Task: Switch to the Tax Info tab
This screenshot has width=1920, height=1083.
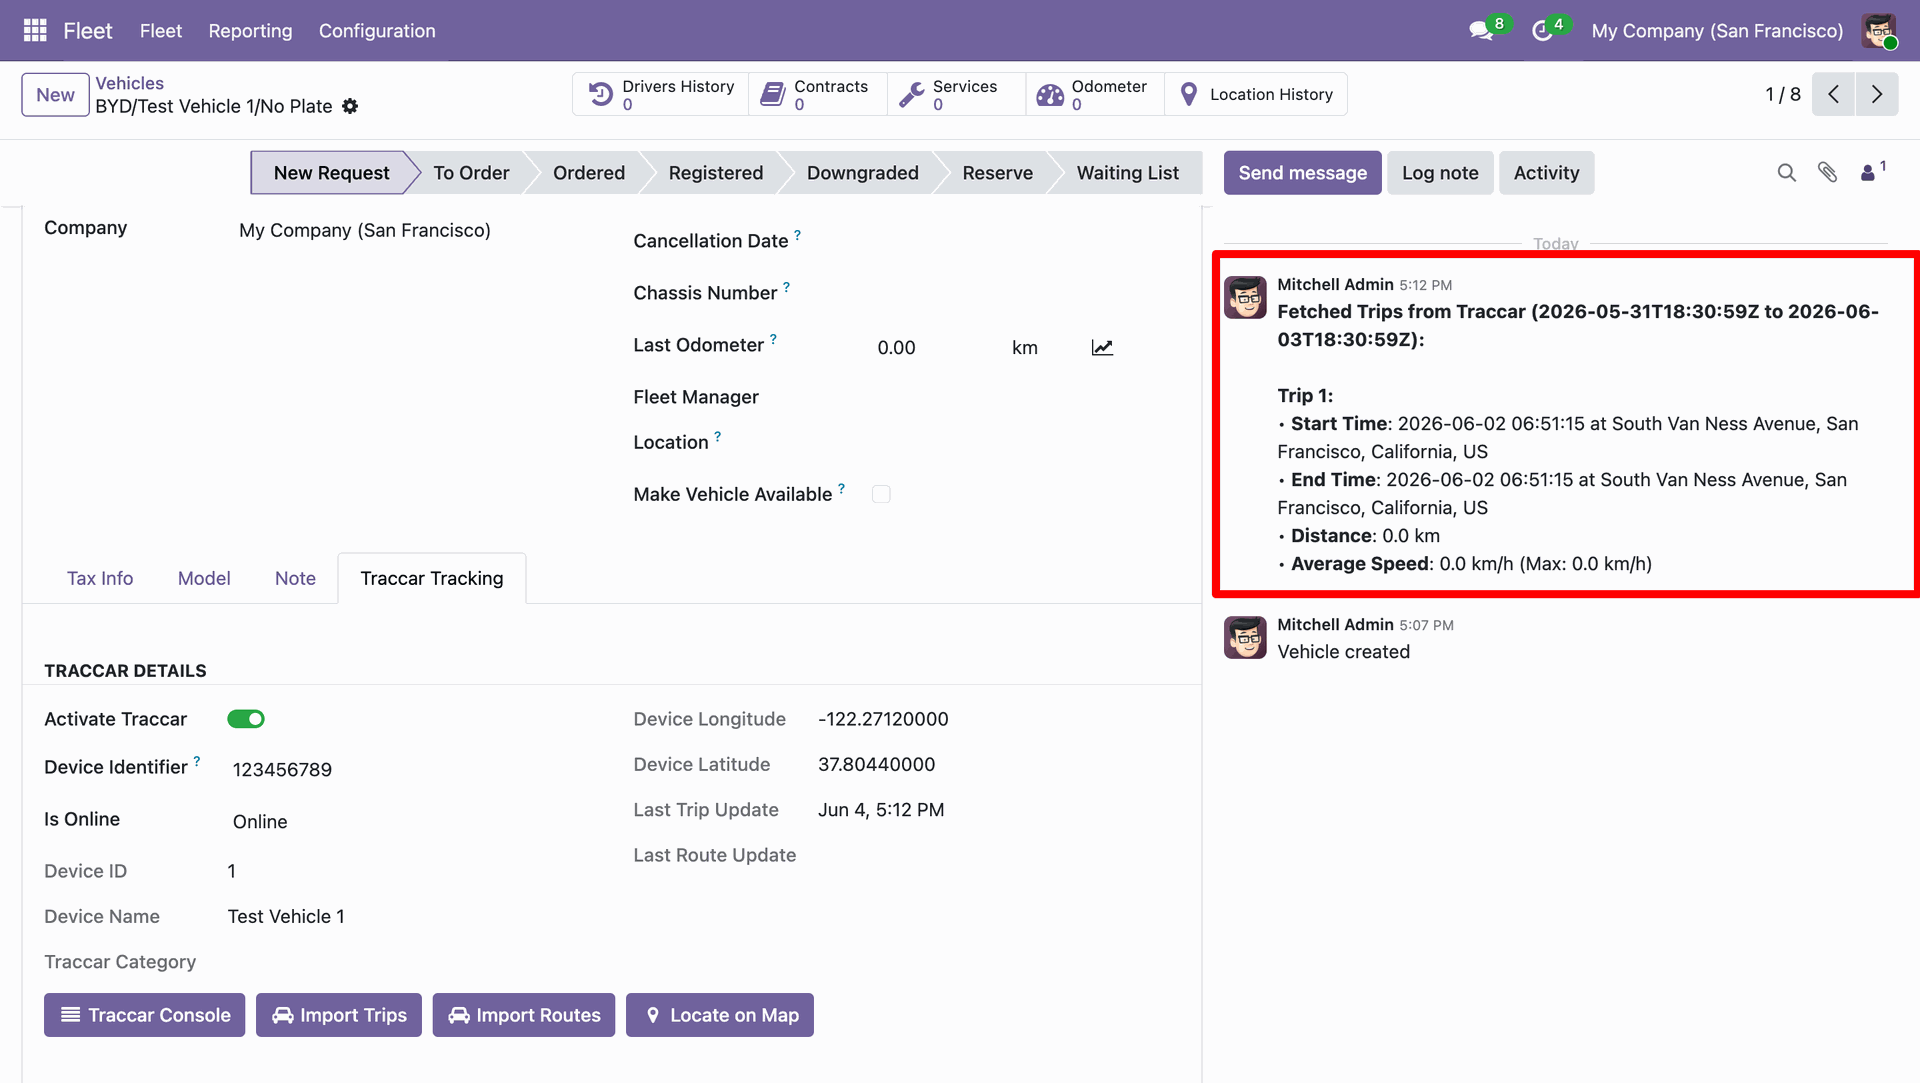Action: pos(100,578)
